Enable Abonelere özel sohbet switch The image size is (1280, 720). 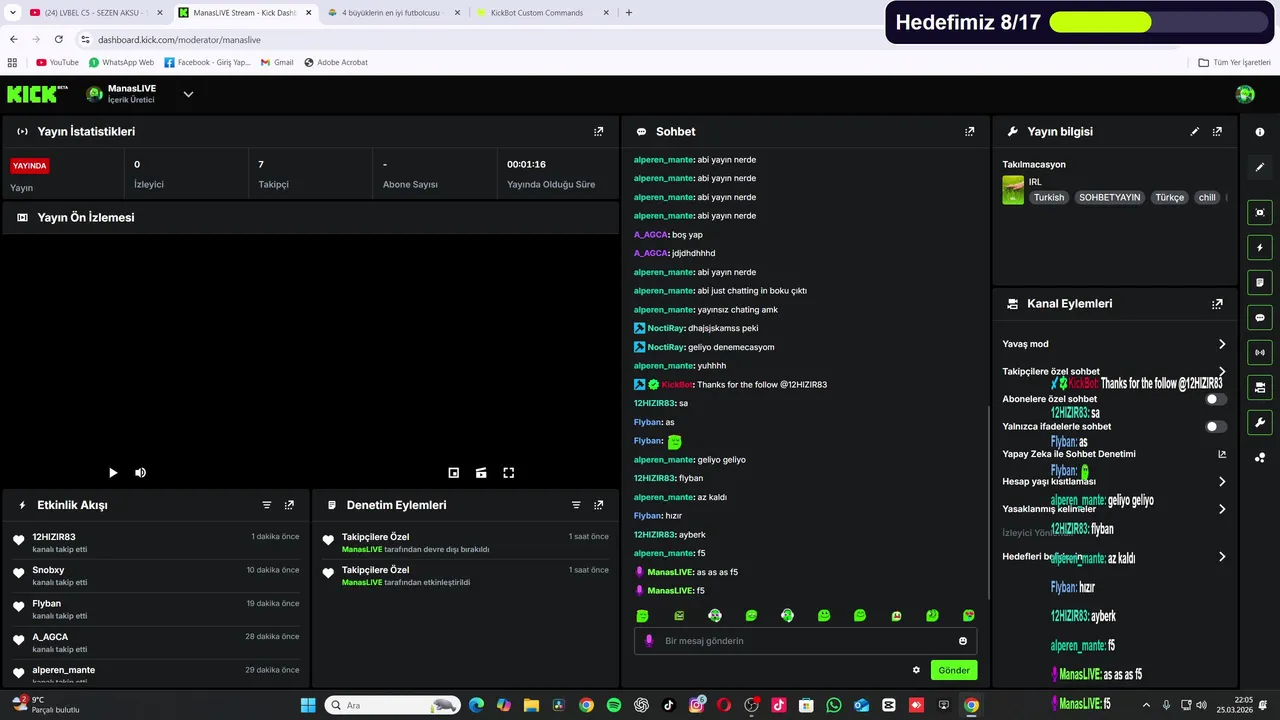pos(1216,399)
